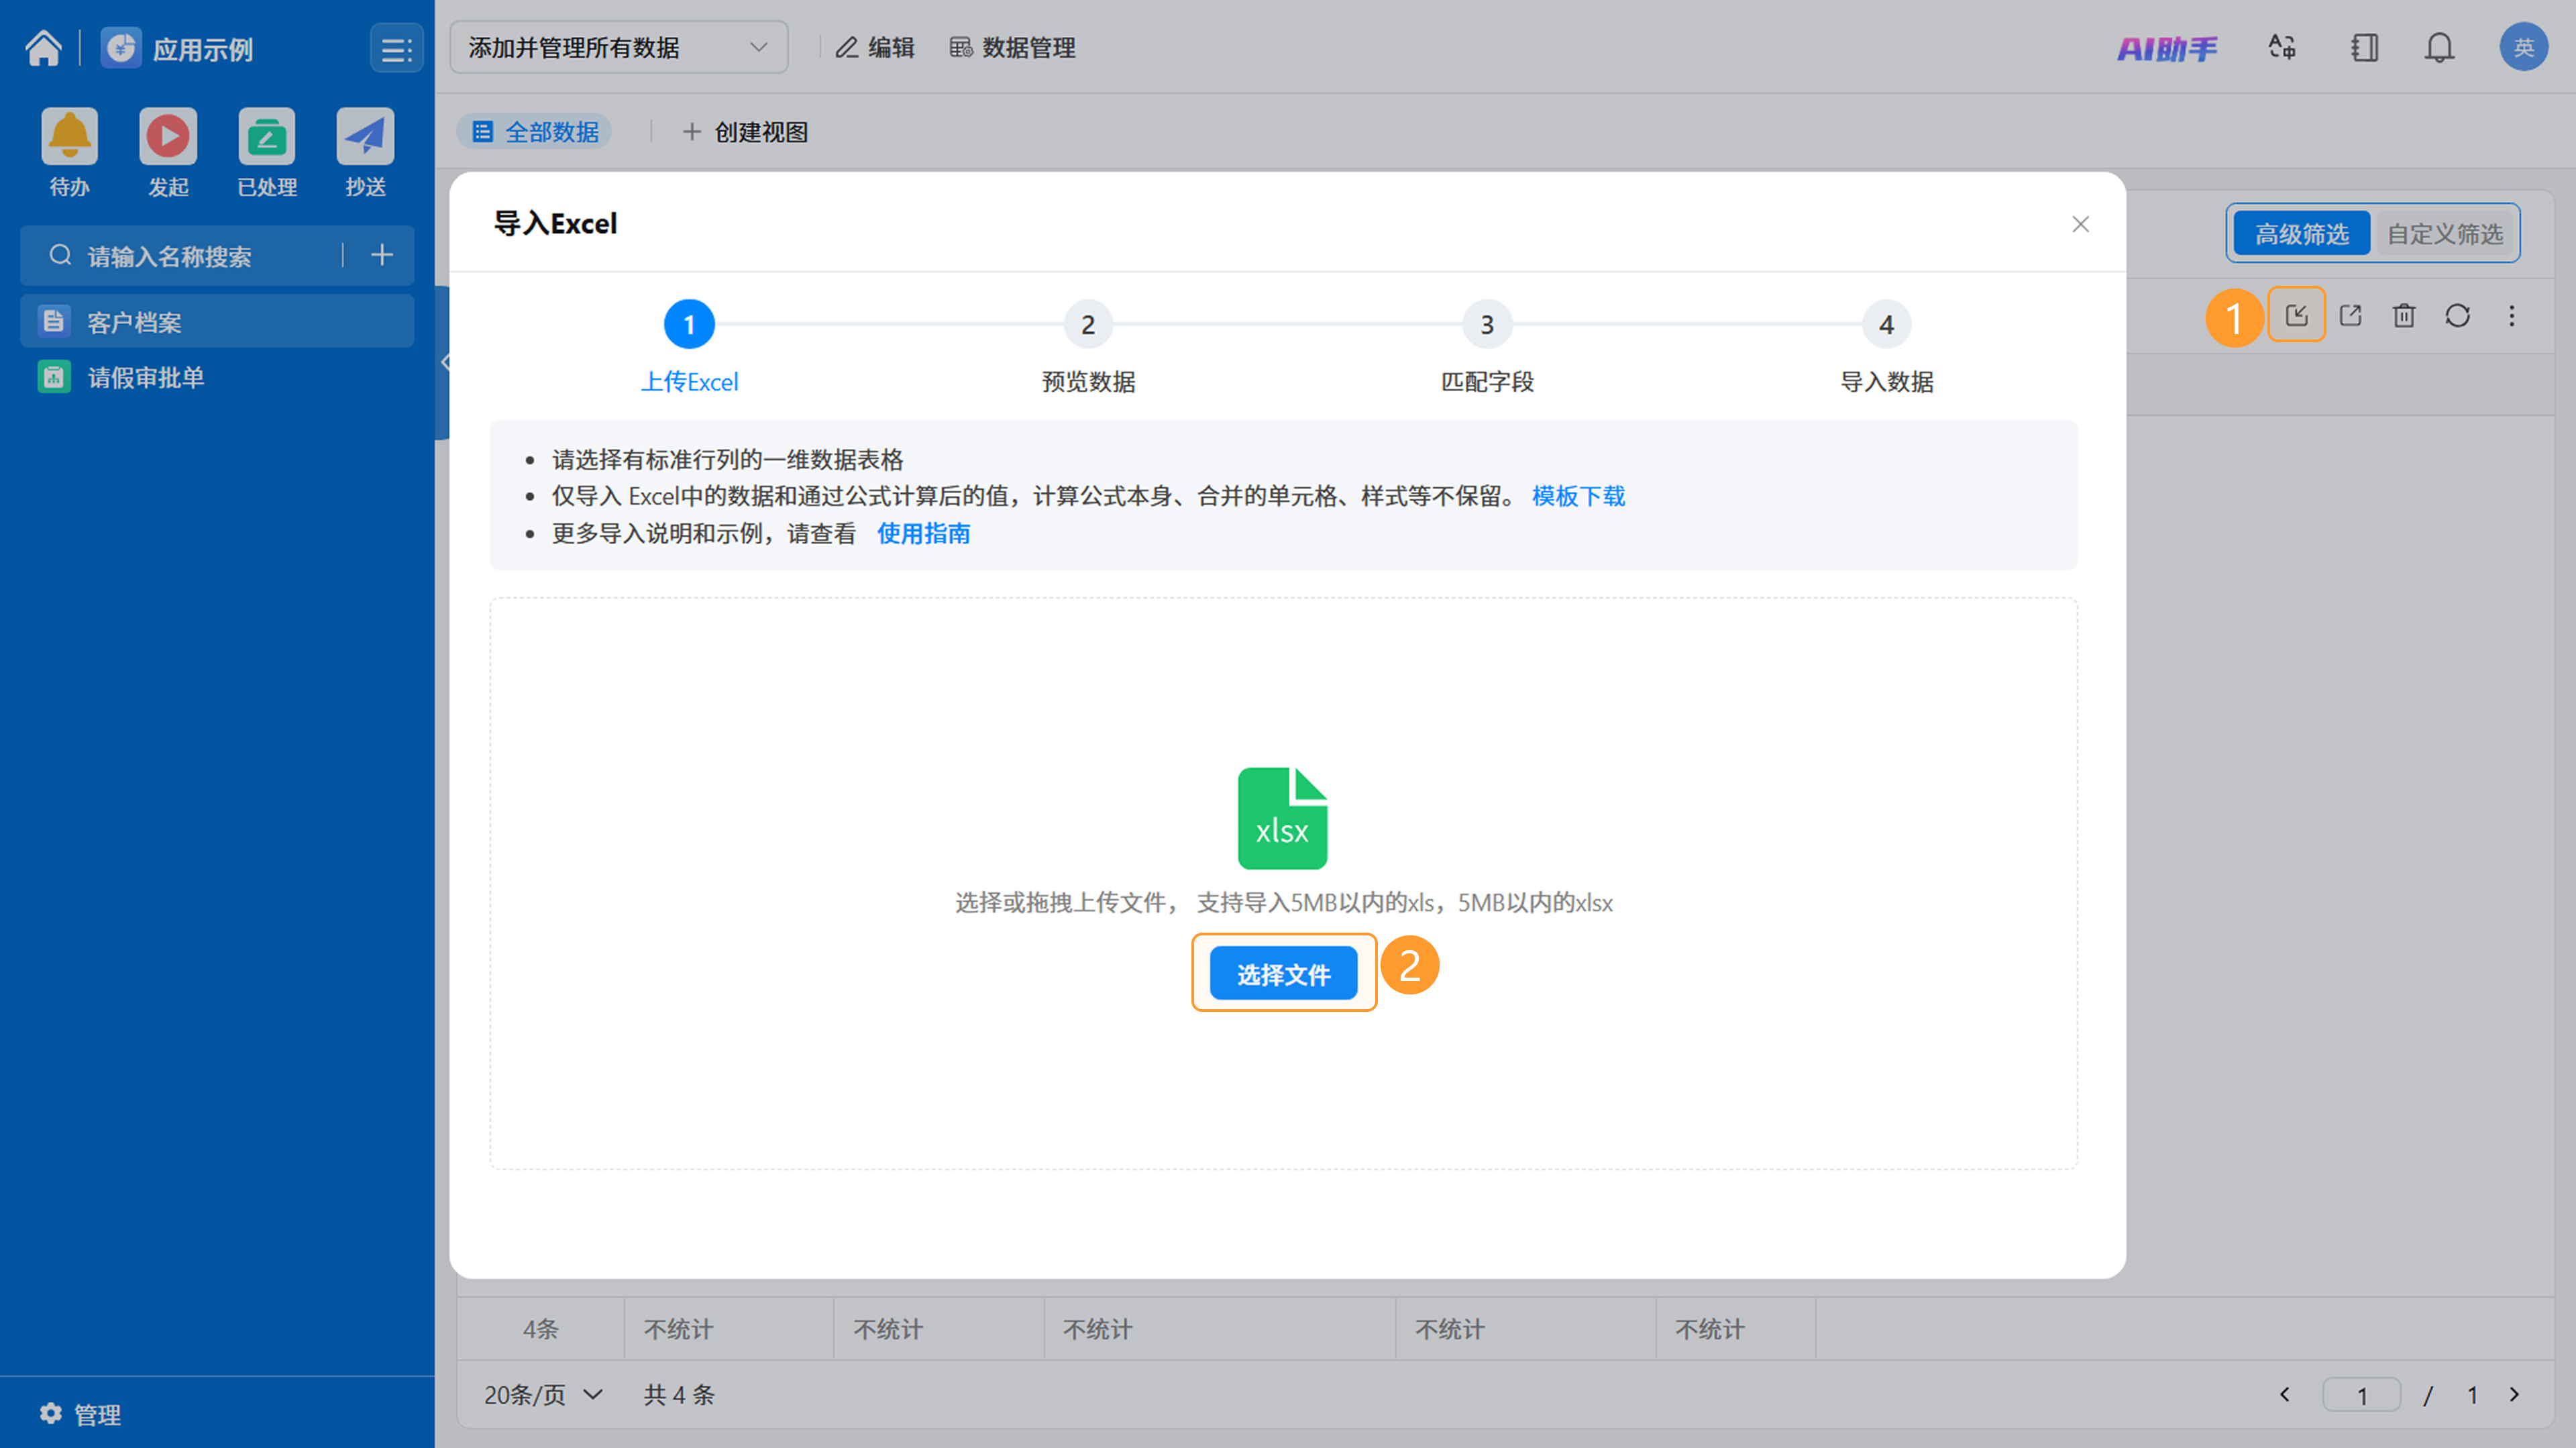This screenshot has height=1448, width=2576.
Task: Select 客户档案 in sidebar
Action: click(x=217, y=321)
